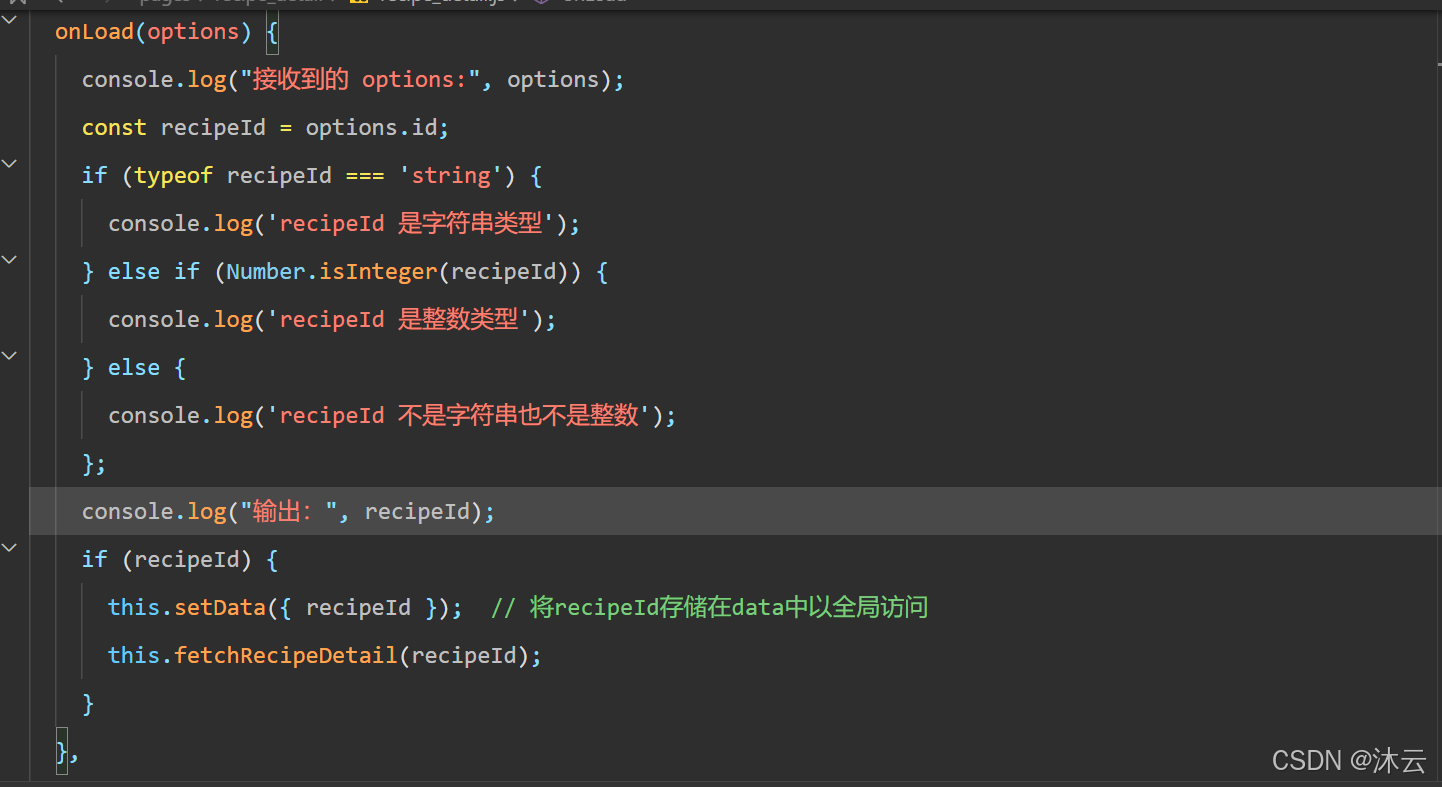
Task: Click the this.setData({ recipeId }) statement
Action: (x=285, y=608)
